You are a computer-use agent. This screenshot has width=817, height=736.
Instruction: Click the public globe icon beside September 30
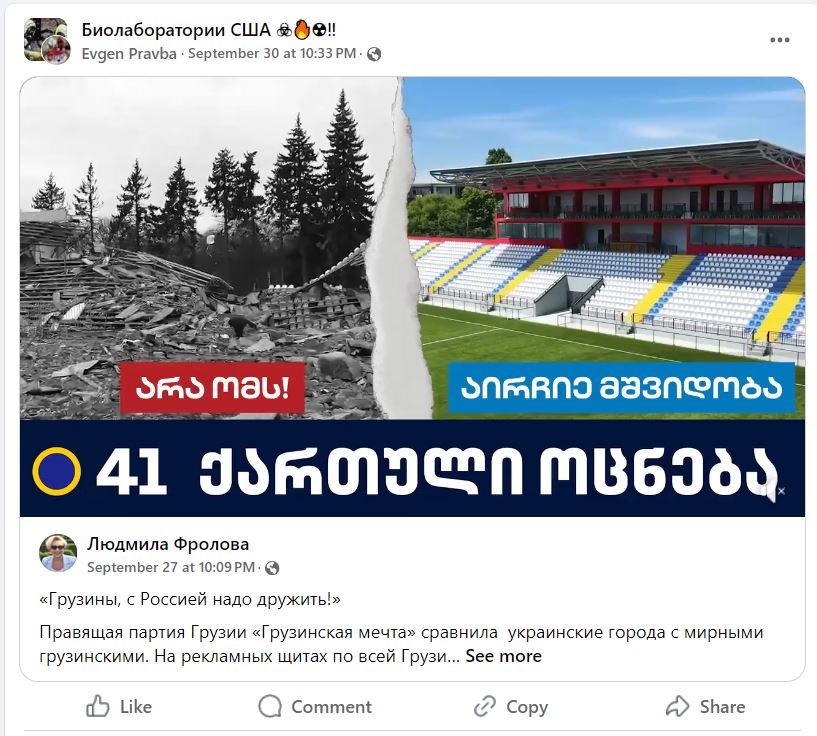[x=374, y=54]
